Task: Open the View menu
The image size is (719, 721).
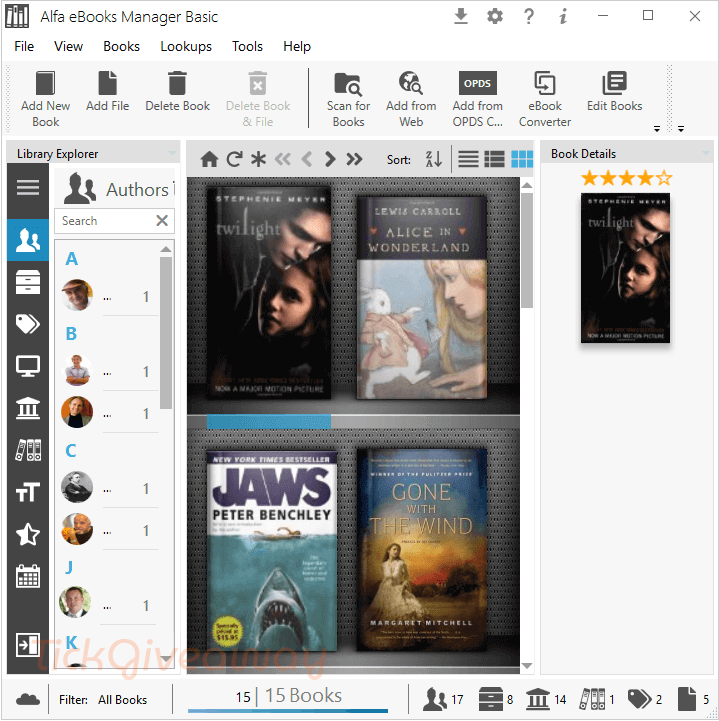Action: [68, 46]
